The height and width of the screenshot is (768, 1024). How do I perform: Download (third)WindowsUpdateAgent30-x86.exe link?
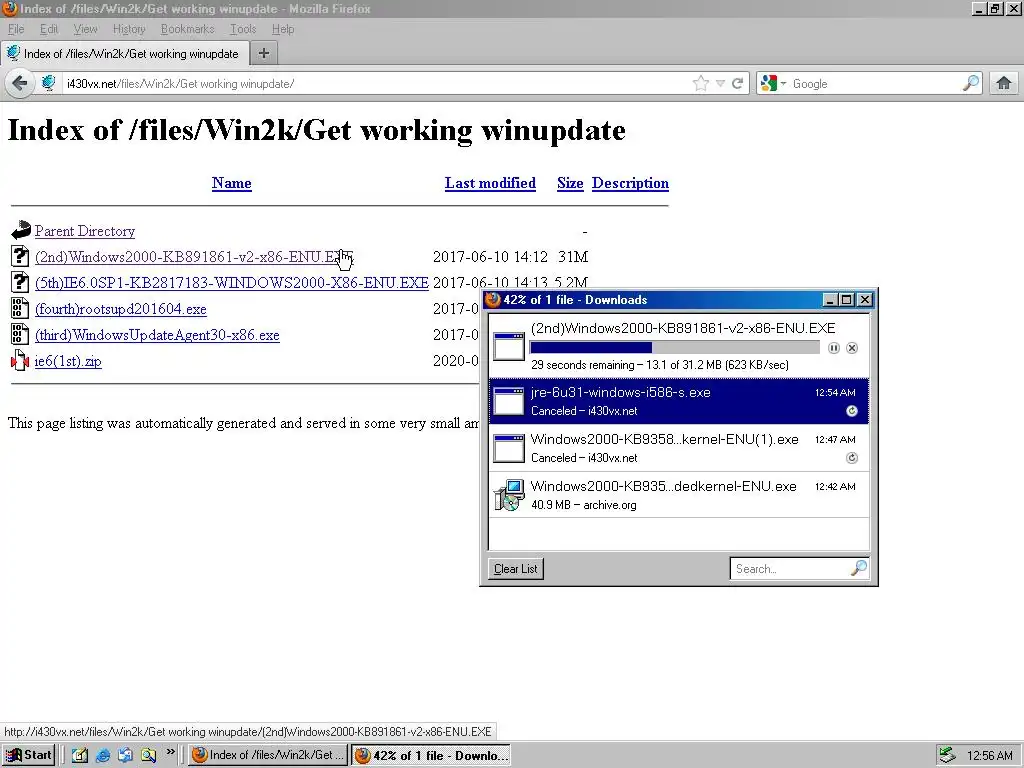coord(157,335)
